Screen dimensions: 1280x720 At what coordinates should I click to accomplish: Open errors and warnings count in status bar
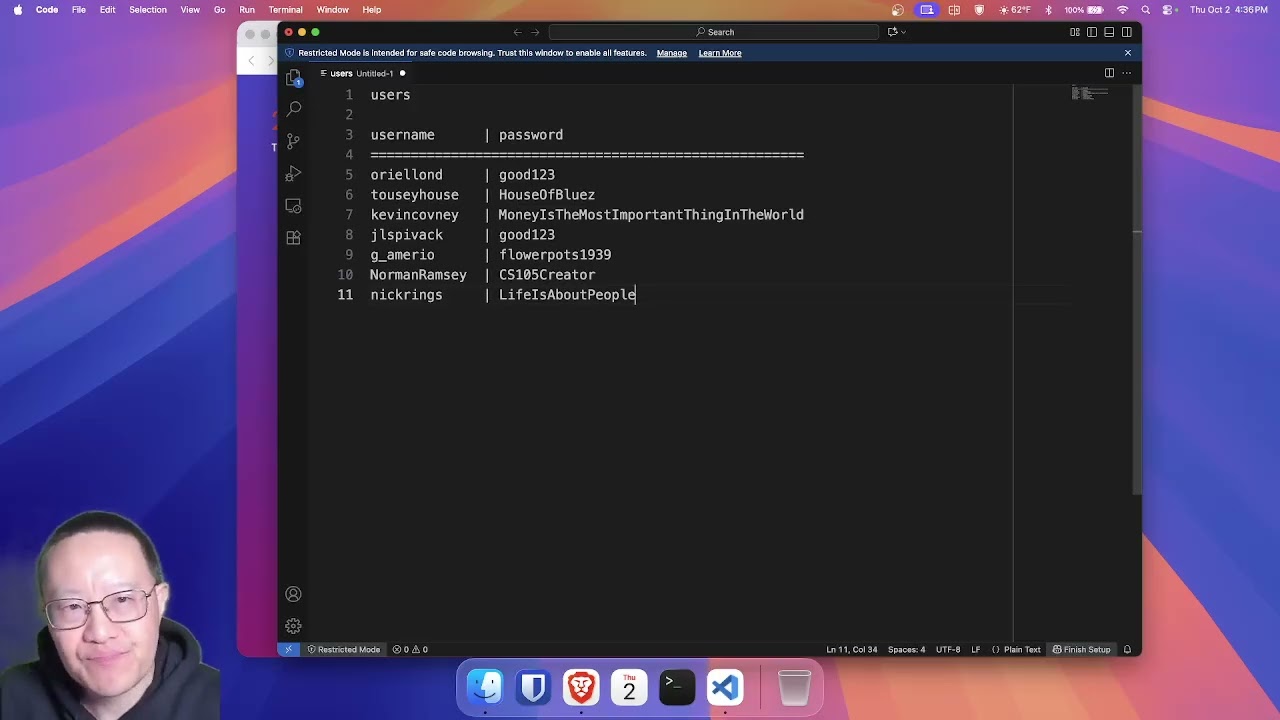click(x=410, y=650)
